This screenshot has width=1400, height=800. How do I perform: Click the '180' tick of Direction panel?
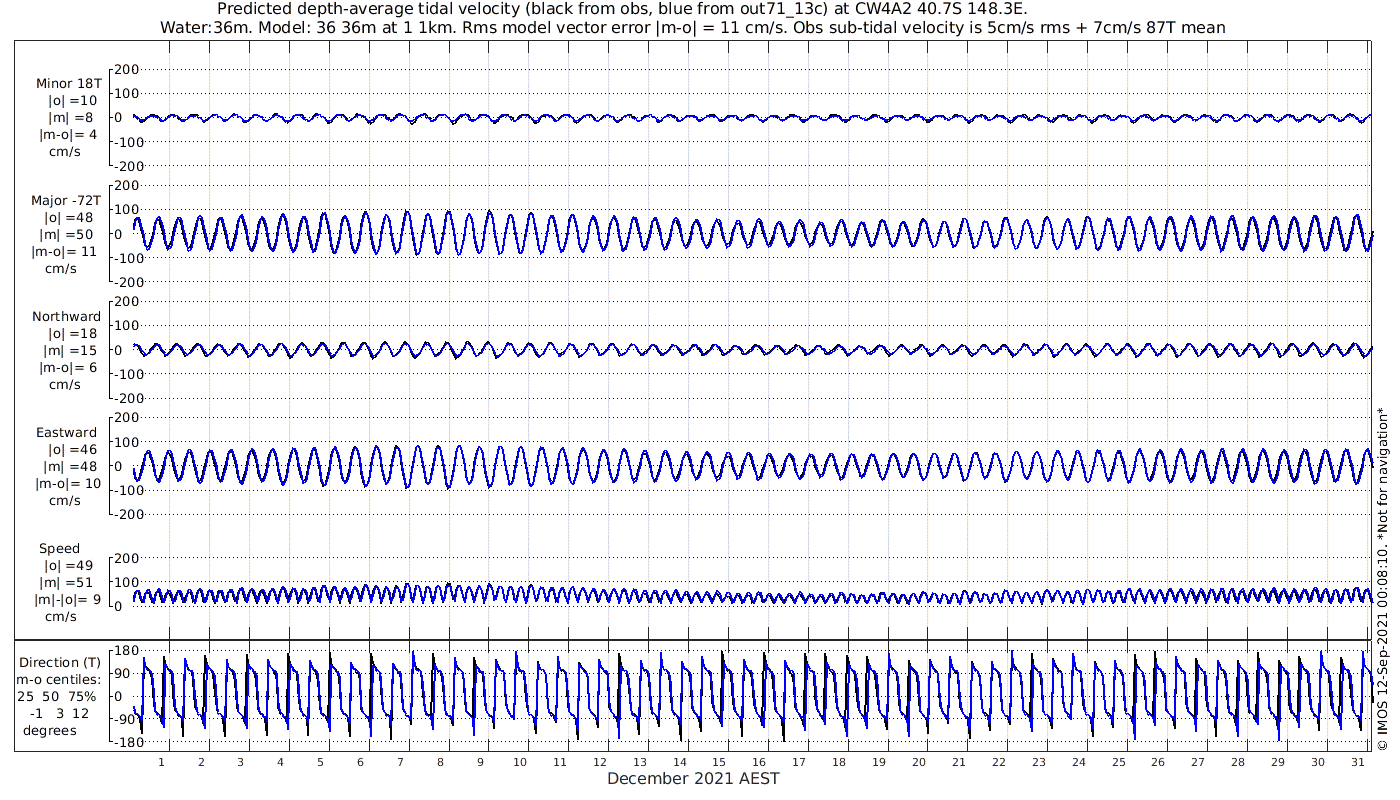(125, 651)
